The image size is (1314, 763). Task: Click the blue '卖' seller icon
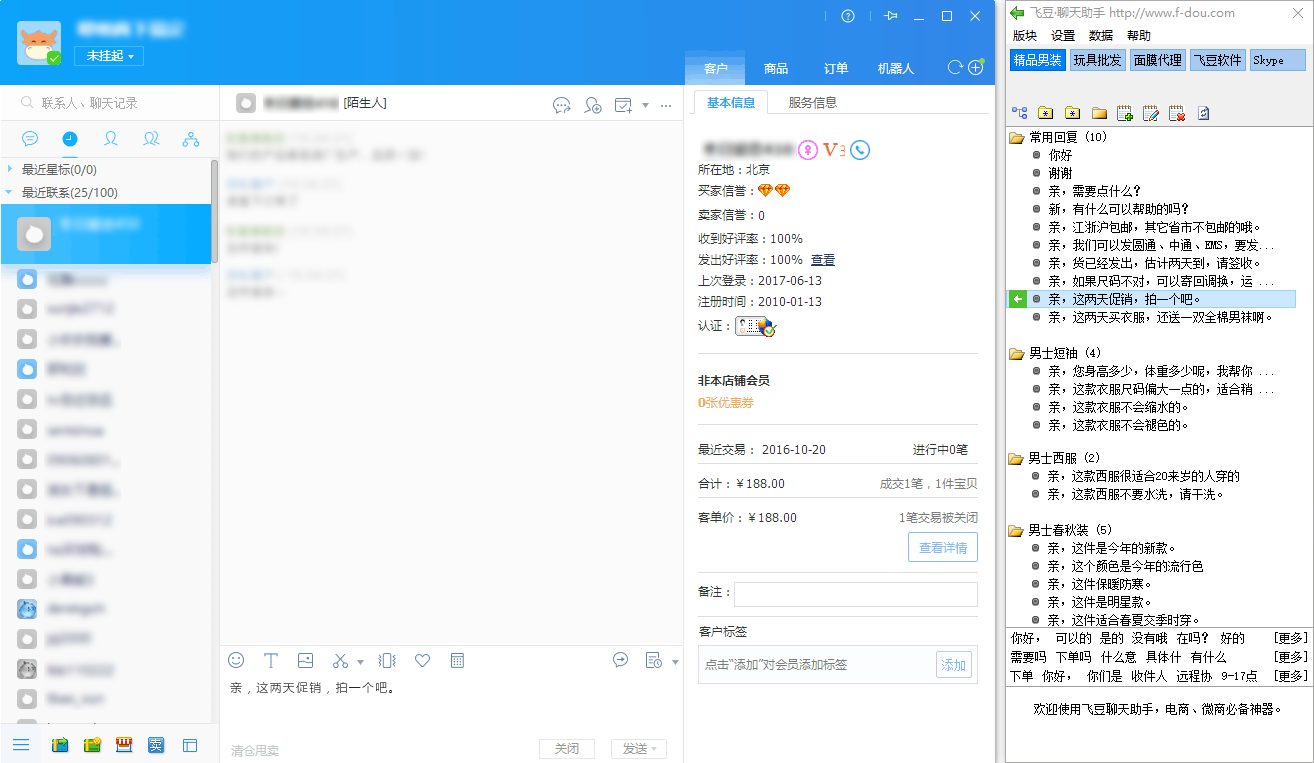156,745
